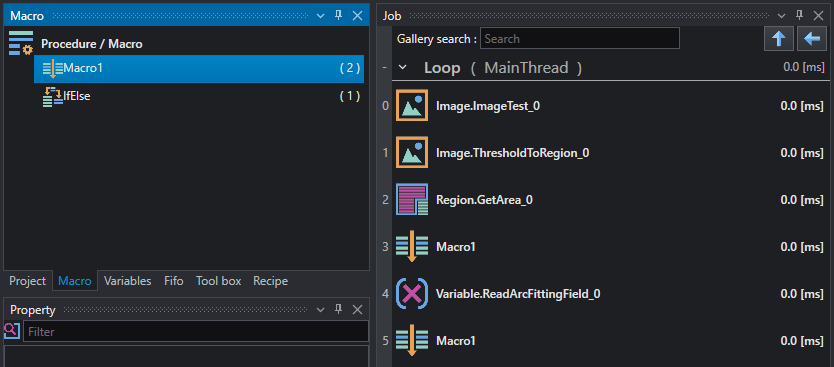Click the Image.ThresholdToRegion_0 step icon

point(412,153)
